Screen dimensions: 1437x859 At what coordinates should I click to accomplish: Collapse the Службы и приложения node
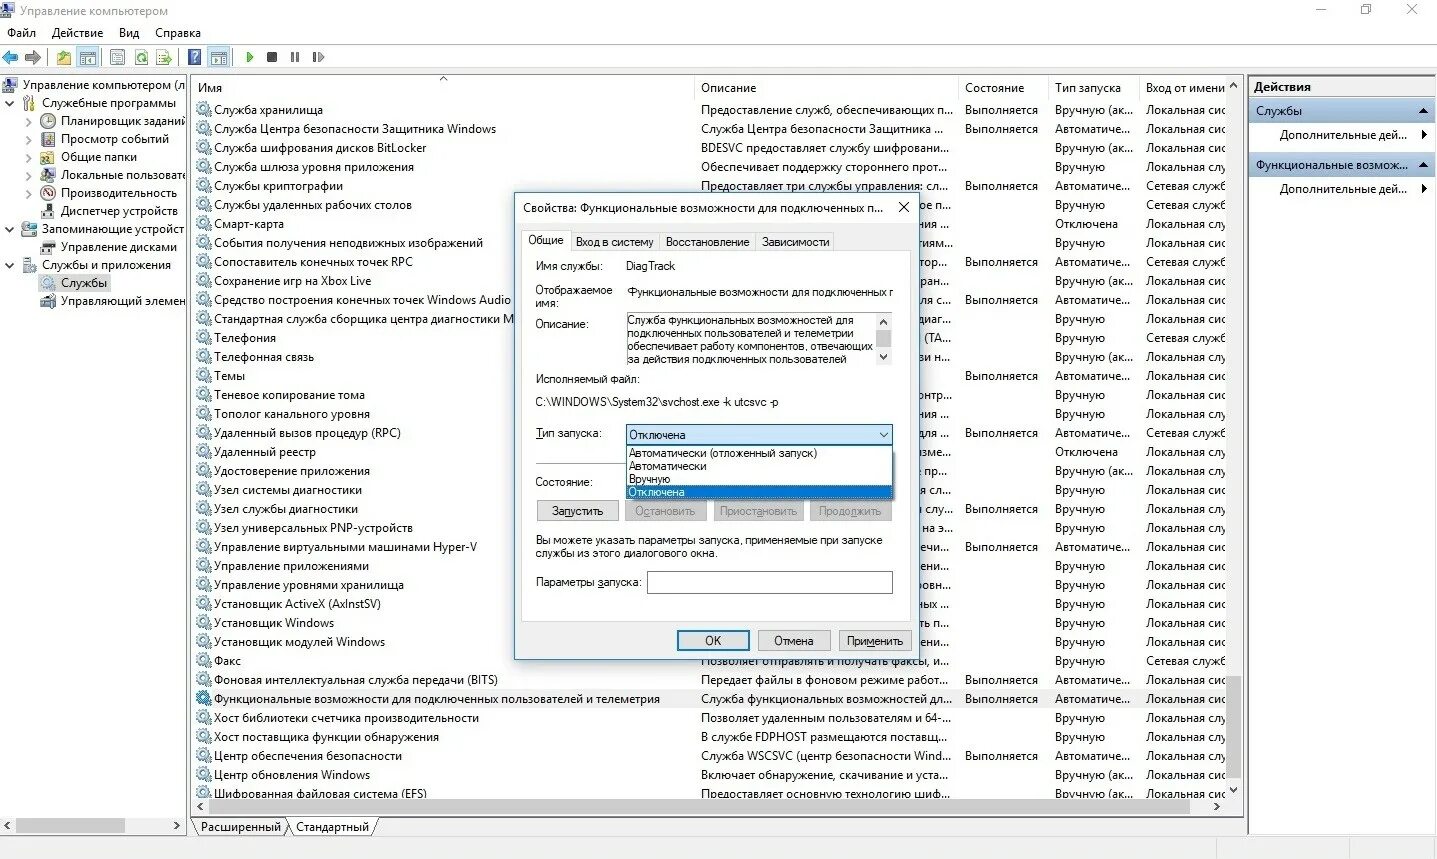10,265
